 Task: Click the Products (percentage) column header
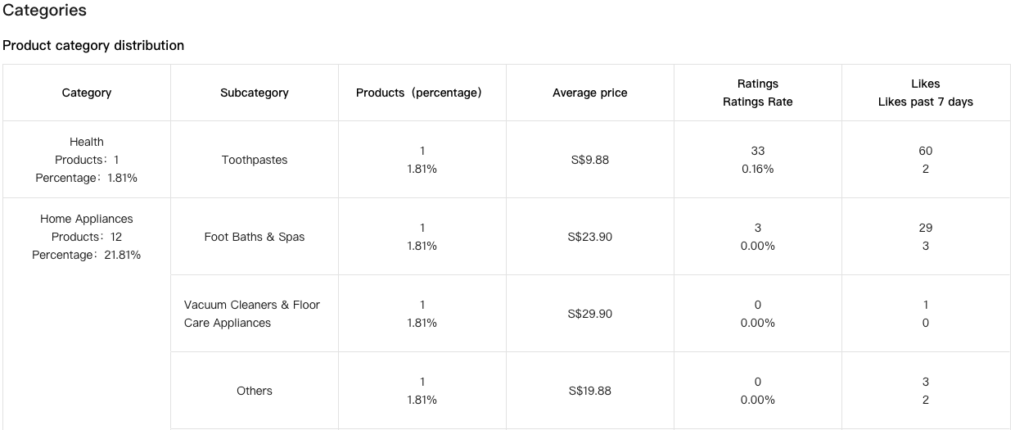click(x=419, y=93)
